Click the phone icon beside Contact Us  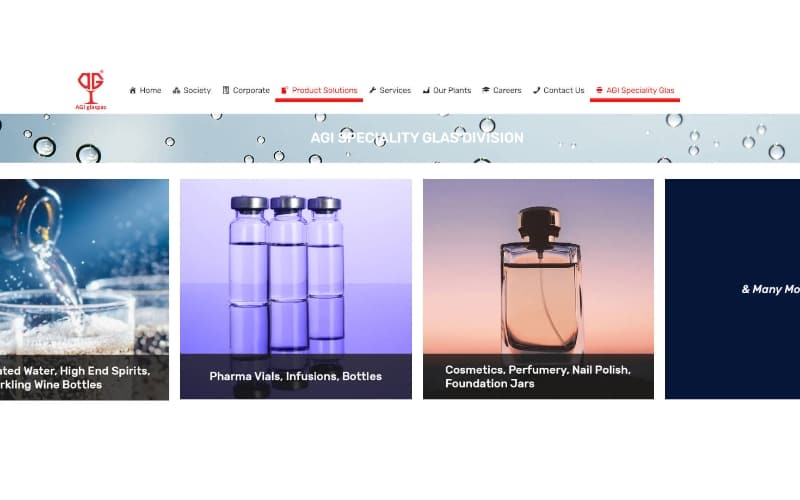coord(536,90)
